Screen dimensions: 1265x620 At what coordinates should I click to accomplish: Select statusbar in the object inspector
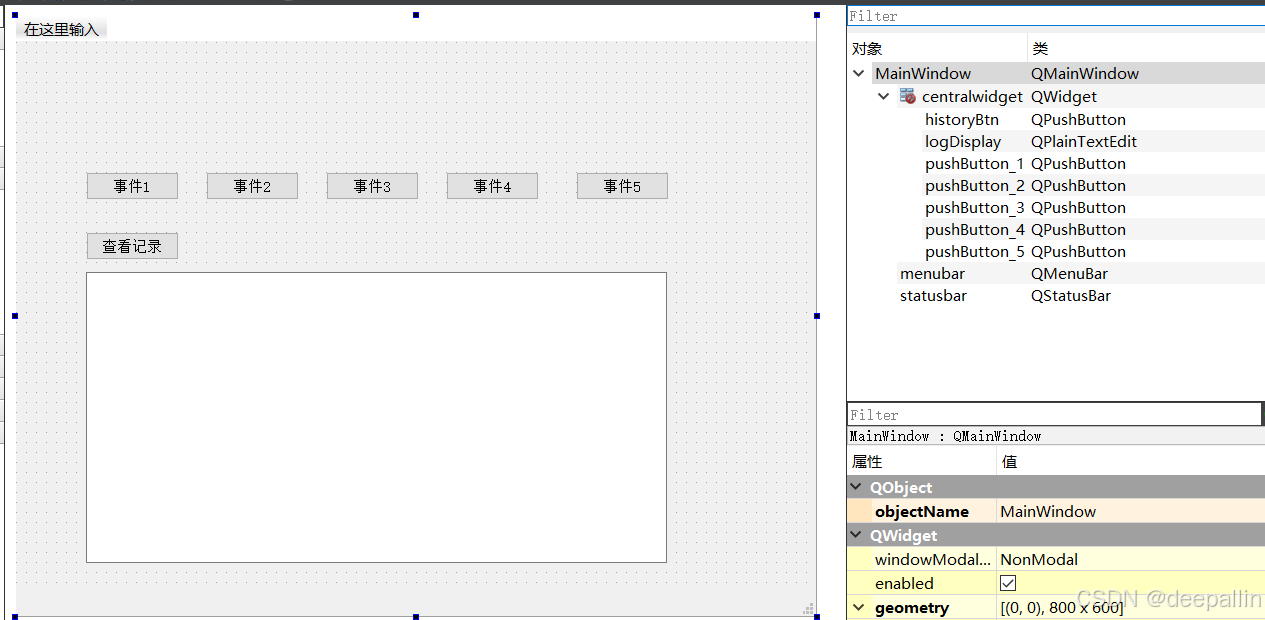click(x=933, y=295)
